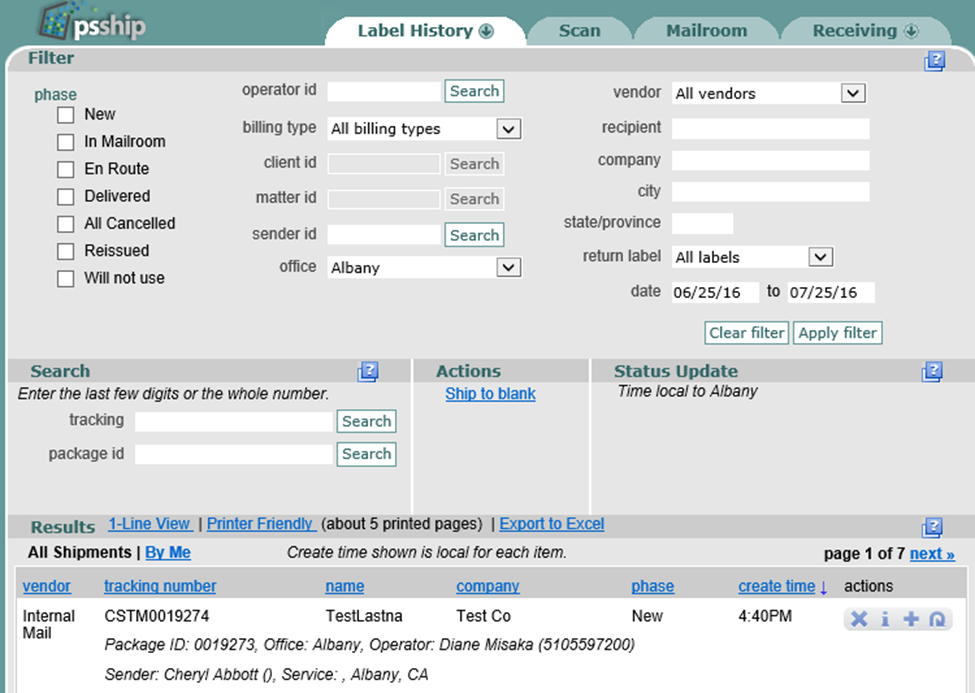Image resolution: width=975 pixels, height=693 pixels.
Task: Open Receiving tab dropdown arrow
Action: click(911, 31)
